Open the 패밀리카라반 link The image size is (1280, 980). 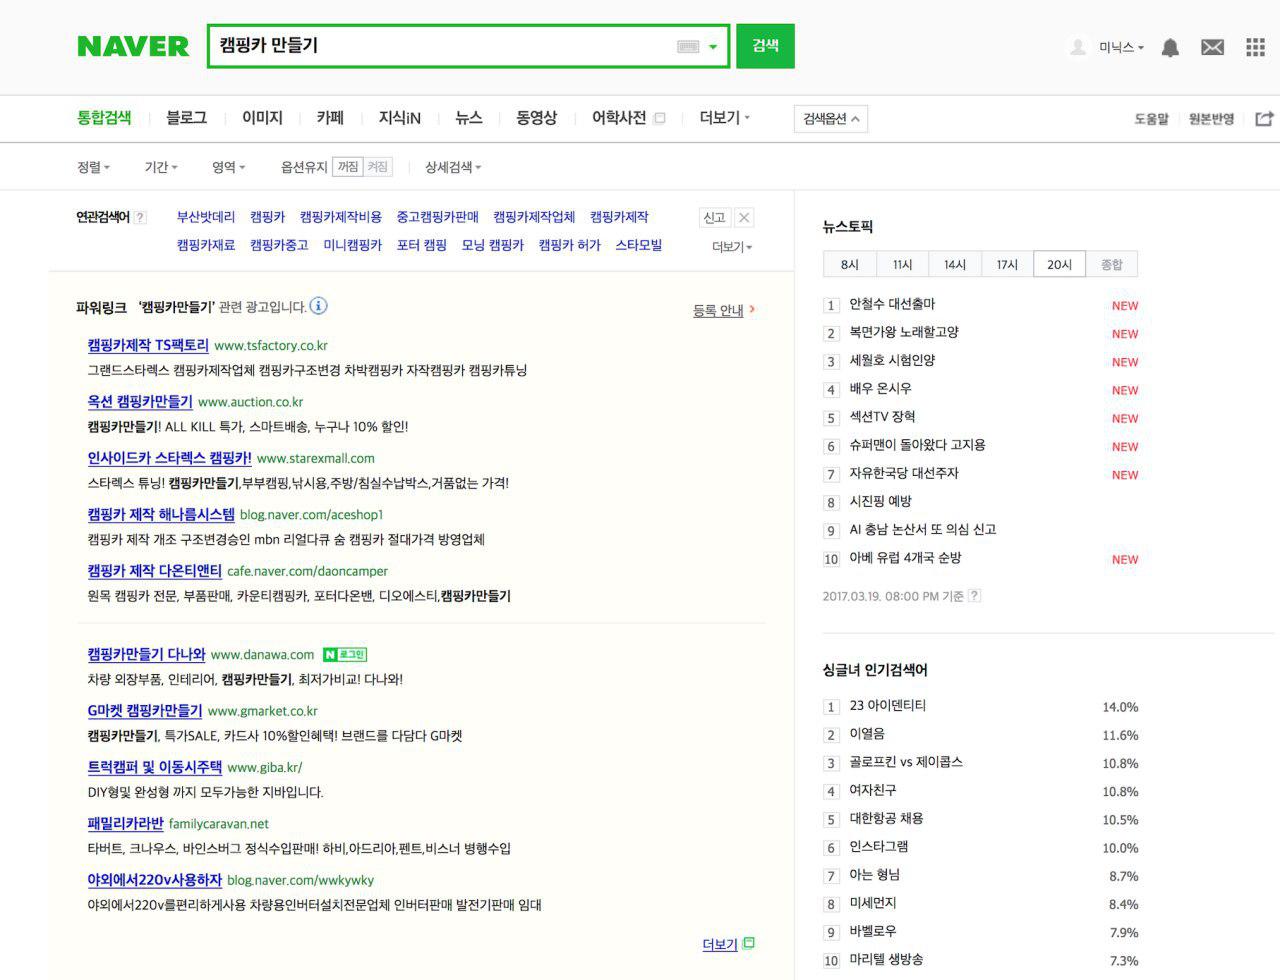coord(125,823)
